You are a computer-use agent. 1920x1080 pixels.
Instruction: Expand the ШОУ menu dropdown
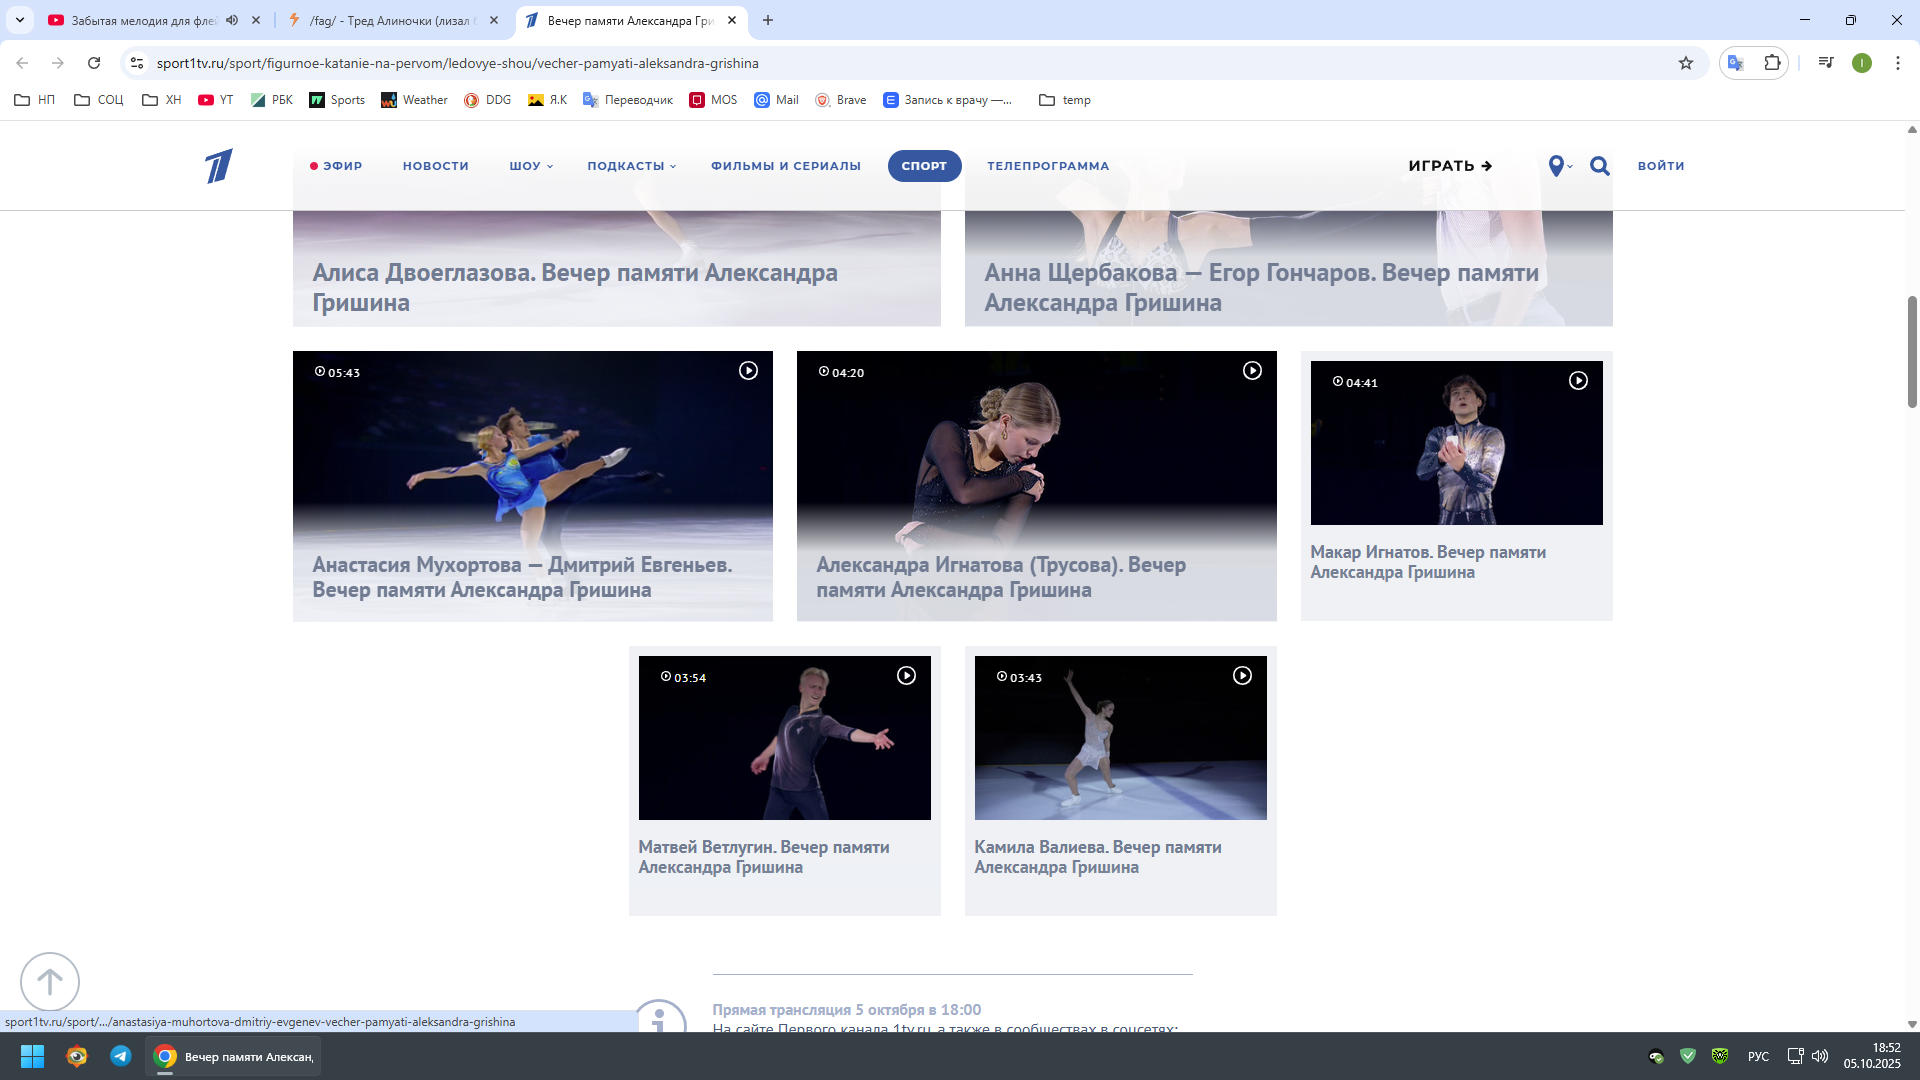(x=530, y=166)
